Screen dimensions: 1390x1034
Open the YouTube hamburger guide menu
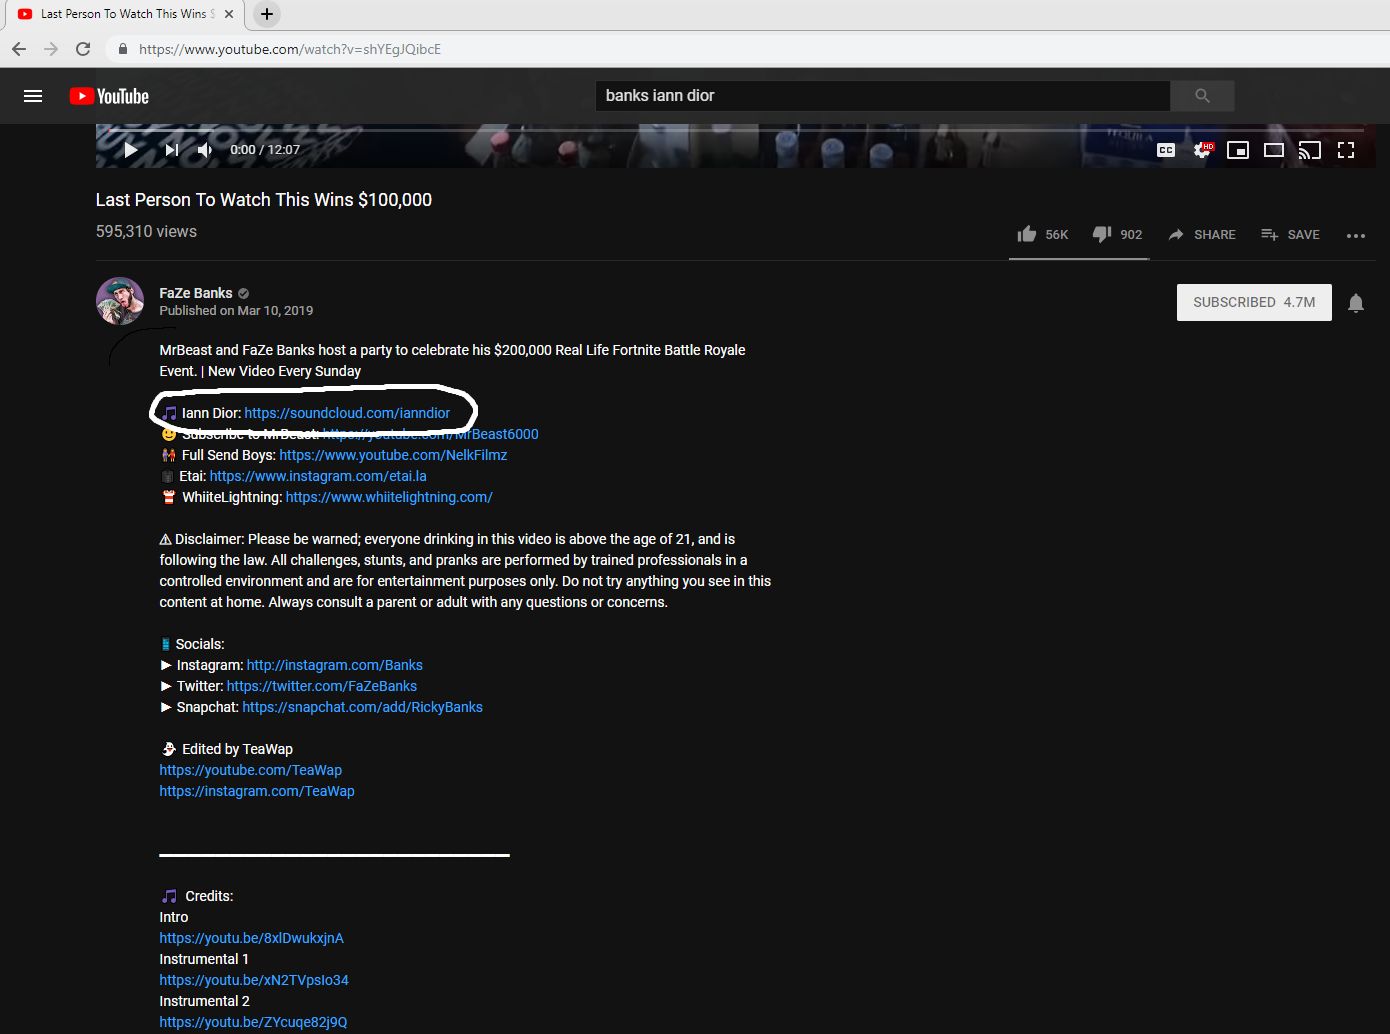[x=33, y=96]
